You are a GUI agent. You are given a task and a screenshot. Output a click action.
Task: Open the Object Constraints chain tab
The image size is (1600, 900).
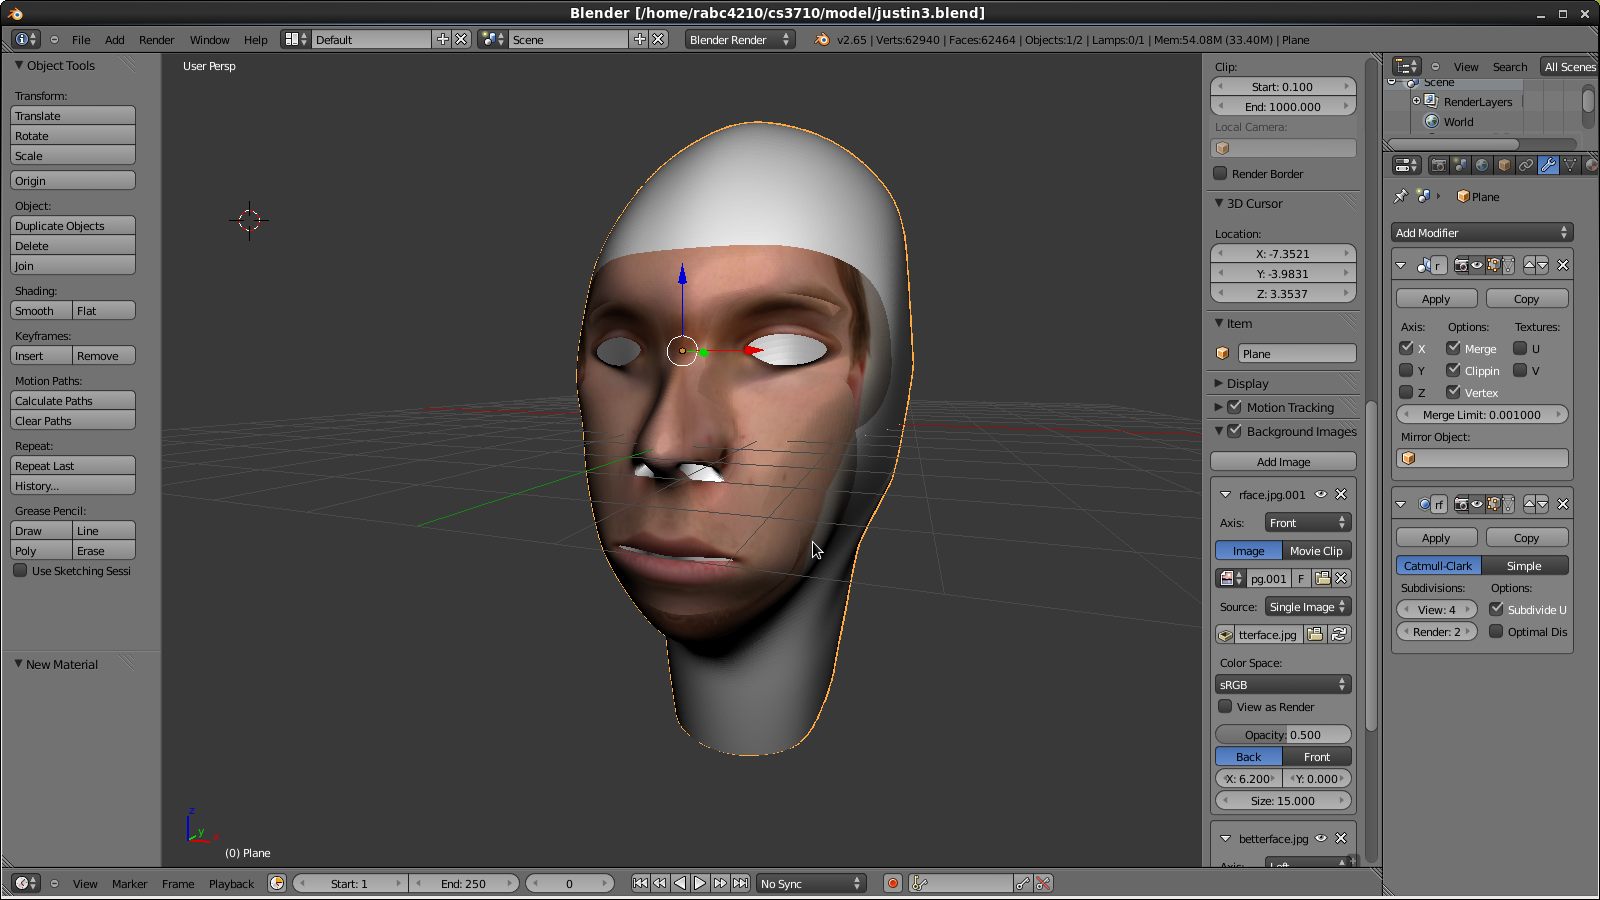tap(1526, 165)
